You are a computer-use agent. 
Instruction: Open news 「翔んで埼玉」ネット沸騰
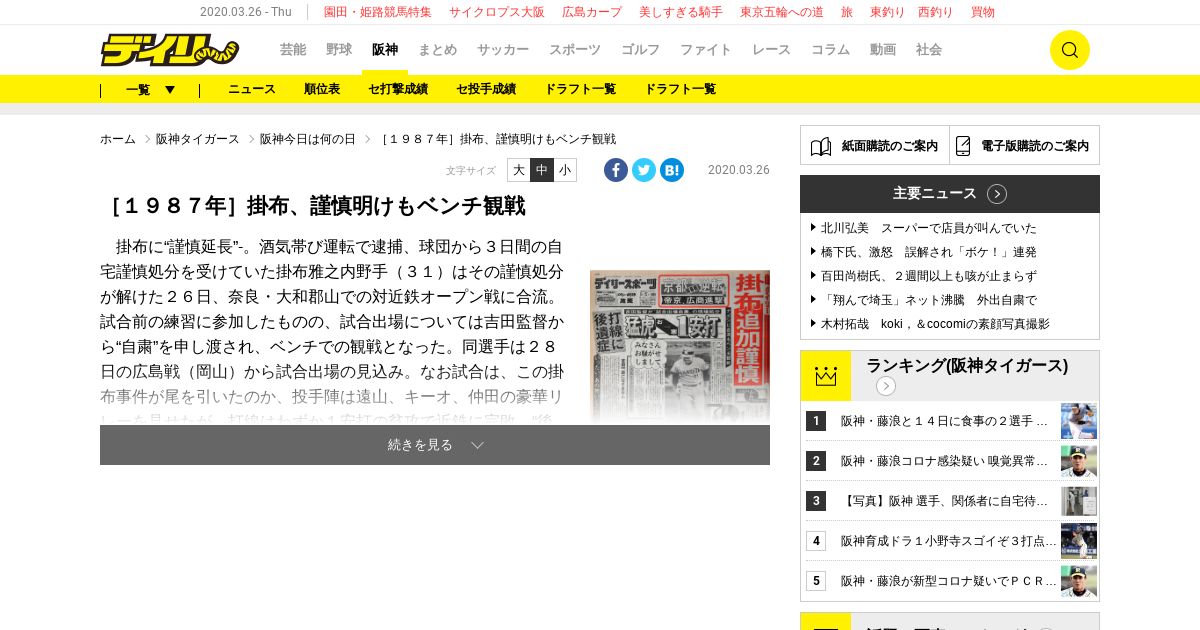point(929,300)
